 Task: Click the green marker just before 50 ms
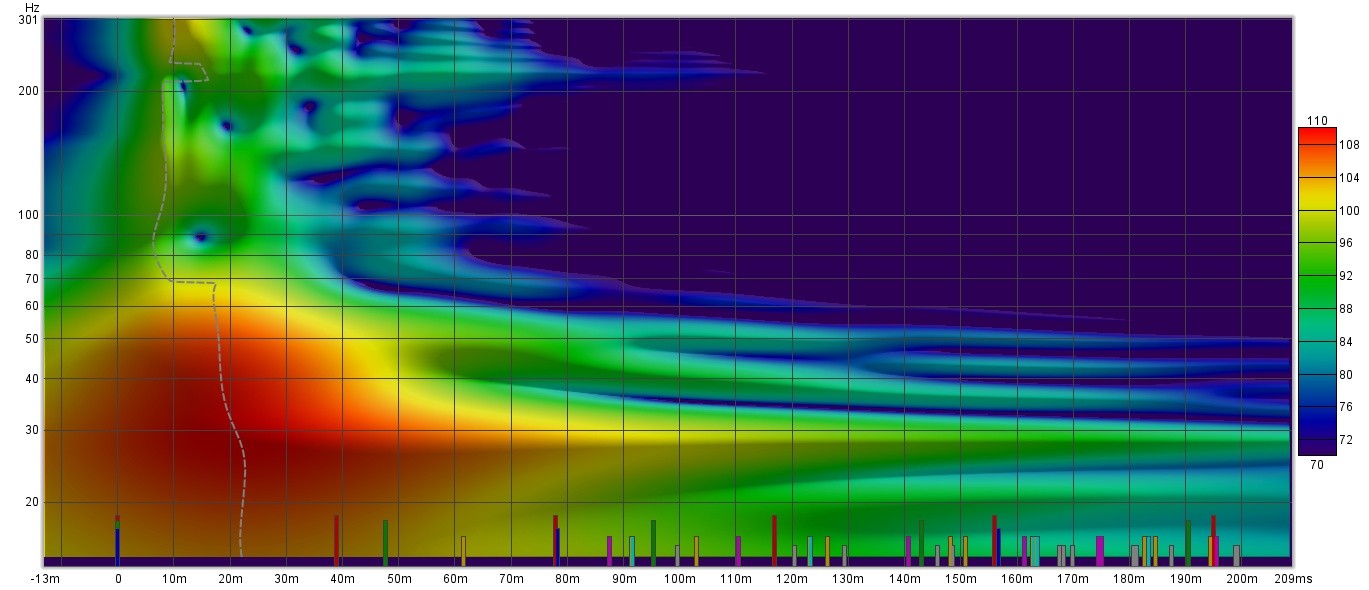(x=385, y=542)
